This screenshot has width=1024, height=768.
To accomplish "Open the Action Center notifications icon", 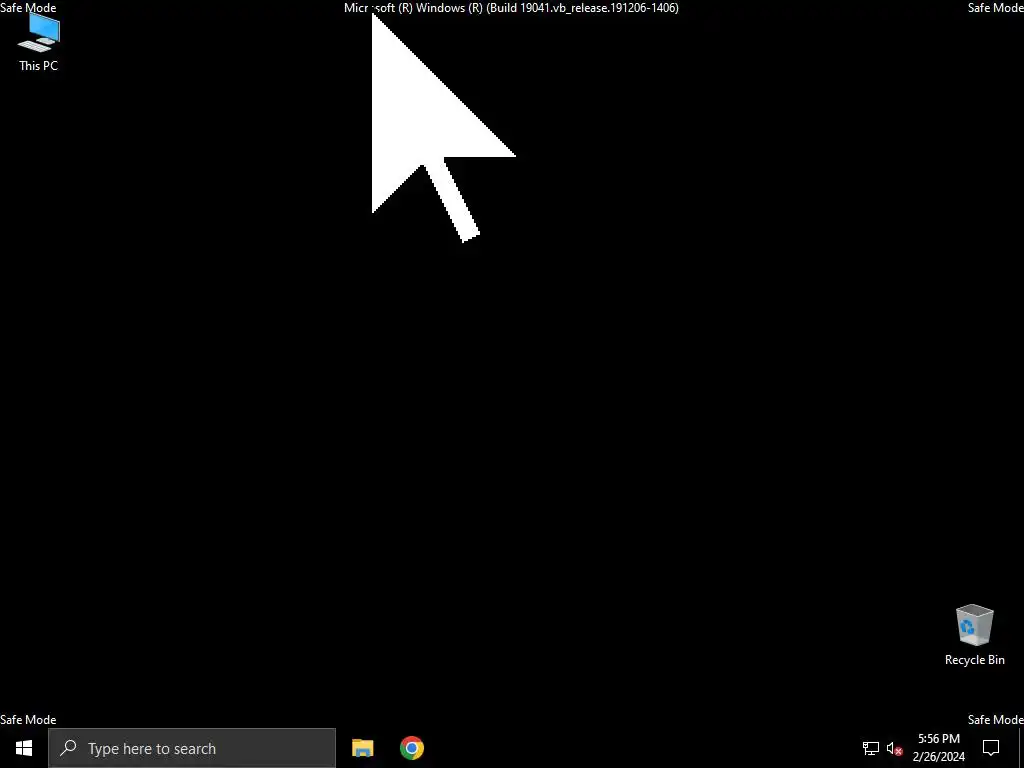I will point(991,748).
